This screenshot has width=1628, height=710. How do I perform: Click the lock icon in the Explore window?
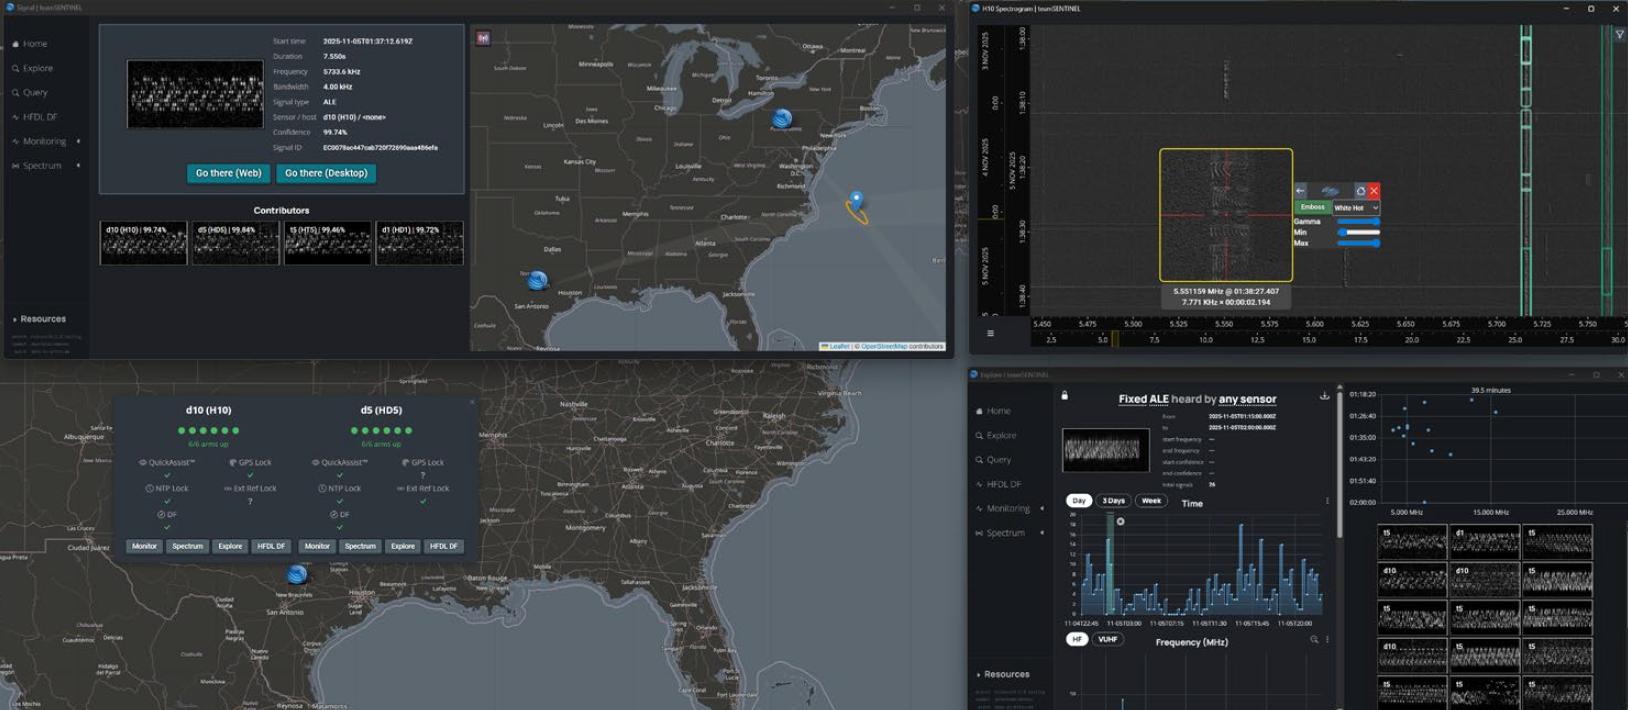(x=1065, y=396)
